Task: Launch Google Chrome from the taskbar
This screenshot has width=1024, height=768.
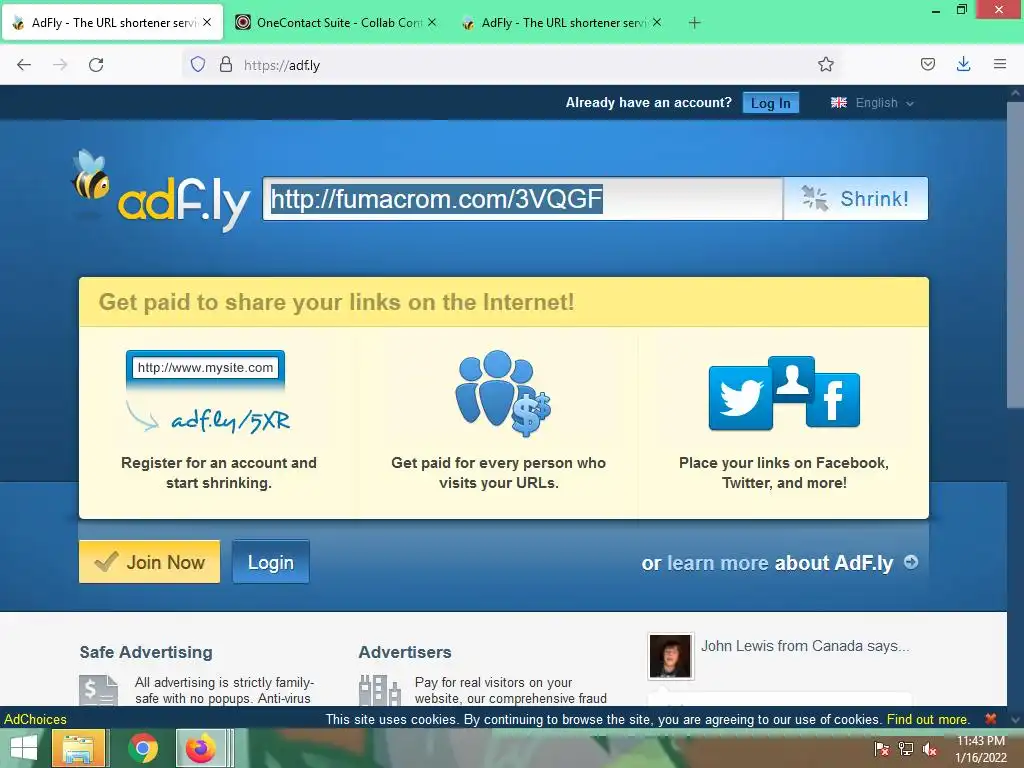Action: (x=143, y=748)
